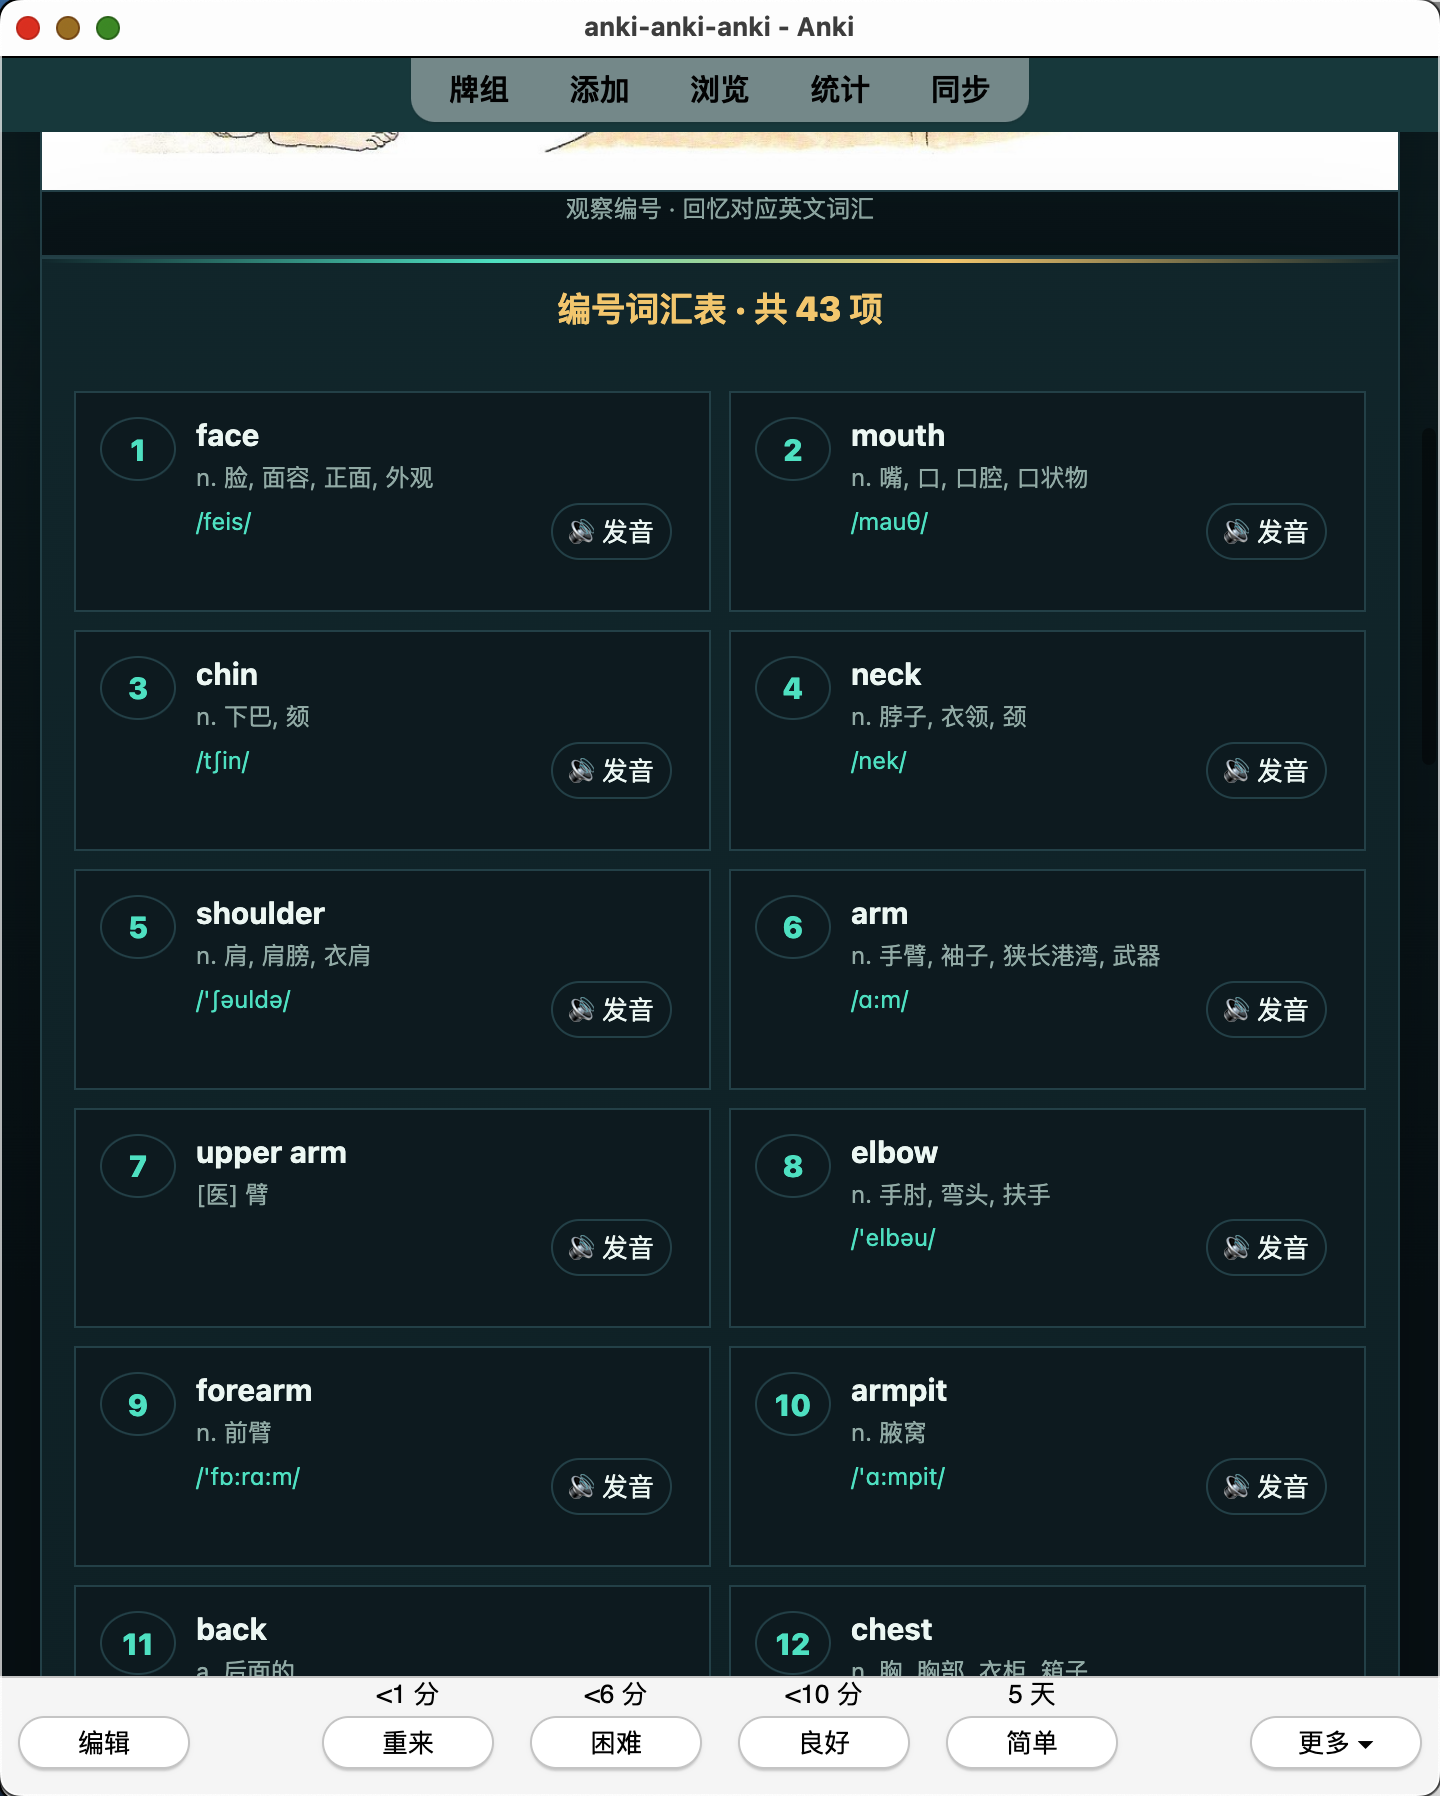
Task: Play pronunciation audio for arm
Action: coord(1266,1009)
